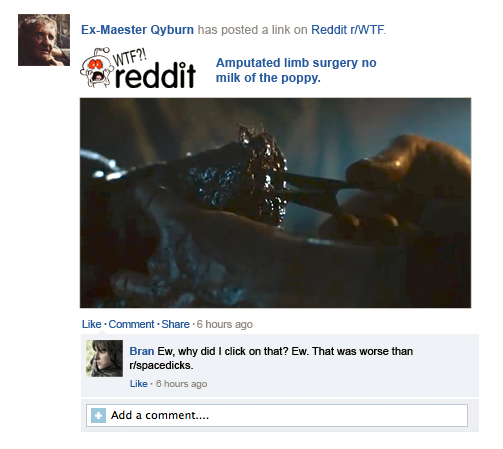Share Qyburn's Reddit link post
Image resolution: width=503 pixels, height=449 pixels.
[x=175, y=324]
